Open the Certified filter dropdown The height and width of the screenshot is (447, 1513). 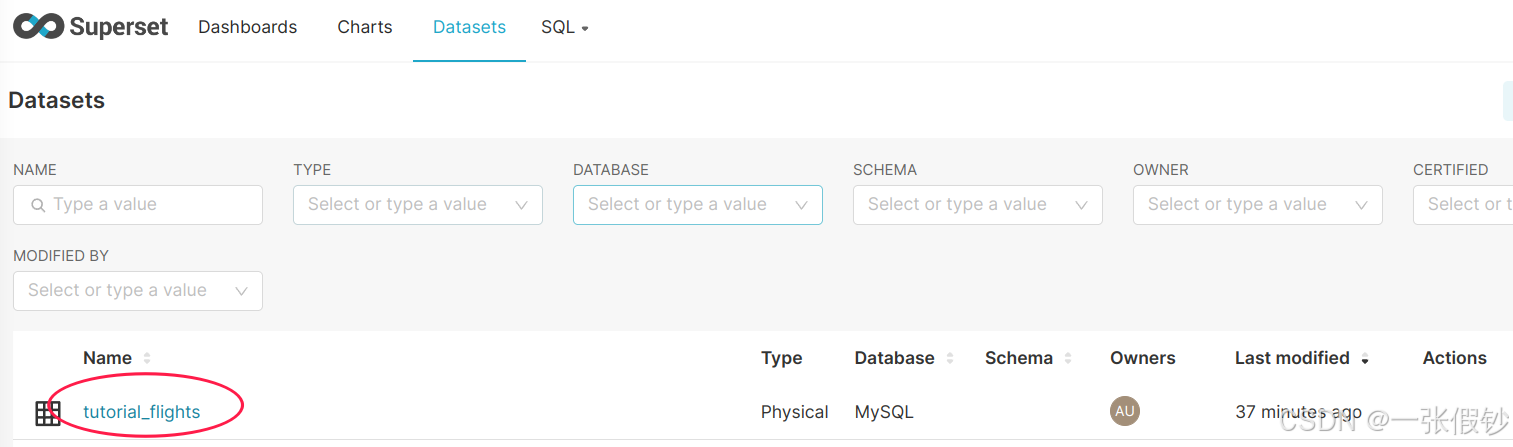pyautogui.click(x=1465, y=204)
